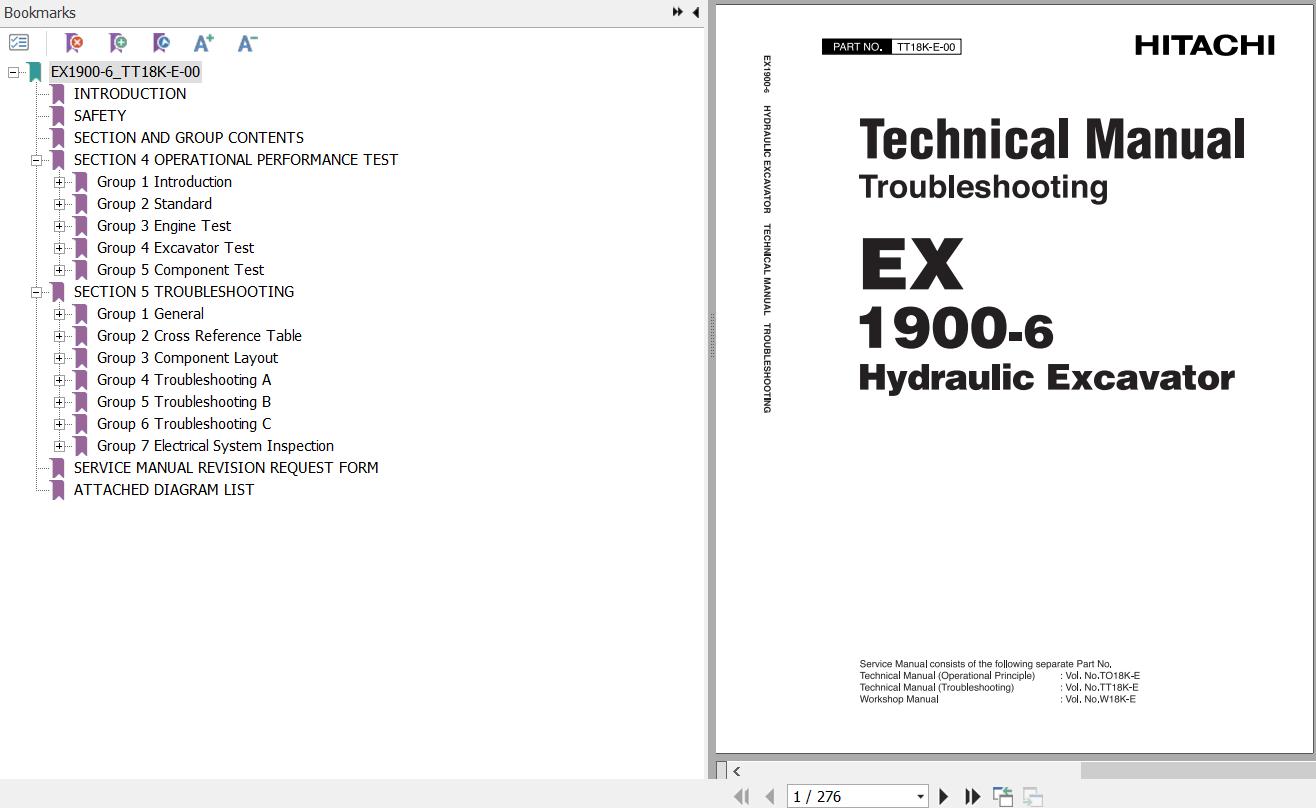The height and width of the screenshot is (808, 1316).
Task: Go to Group 3 Component Layout
Action: click(x=187, y=358)
